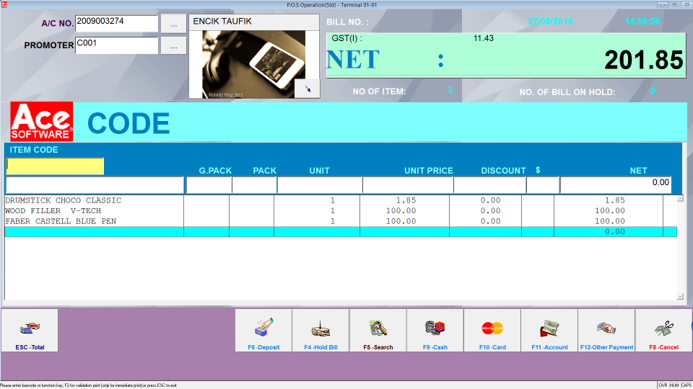The height and width of the screenshot is (389, 693).
Task: Select the WOOD FILLER V-TECH row
Action: pos(340,211)
